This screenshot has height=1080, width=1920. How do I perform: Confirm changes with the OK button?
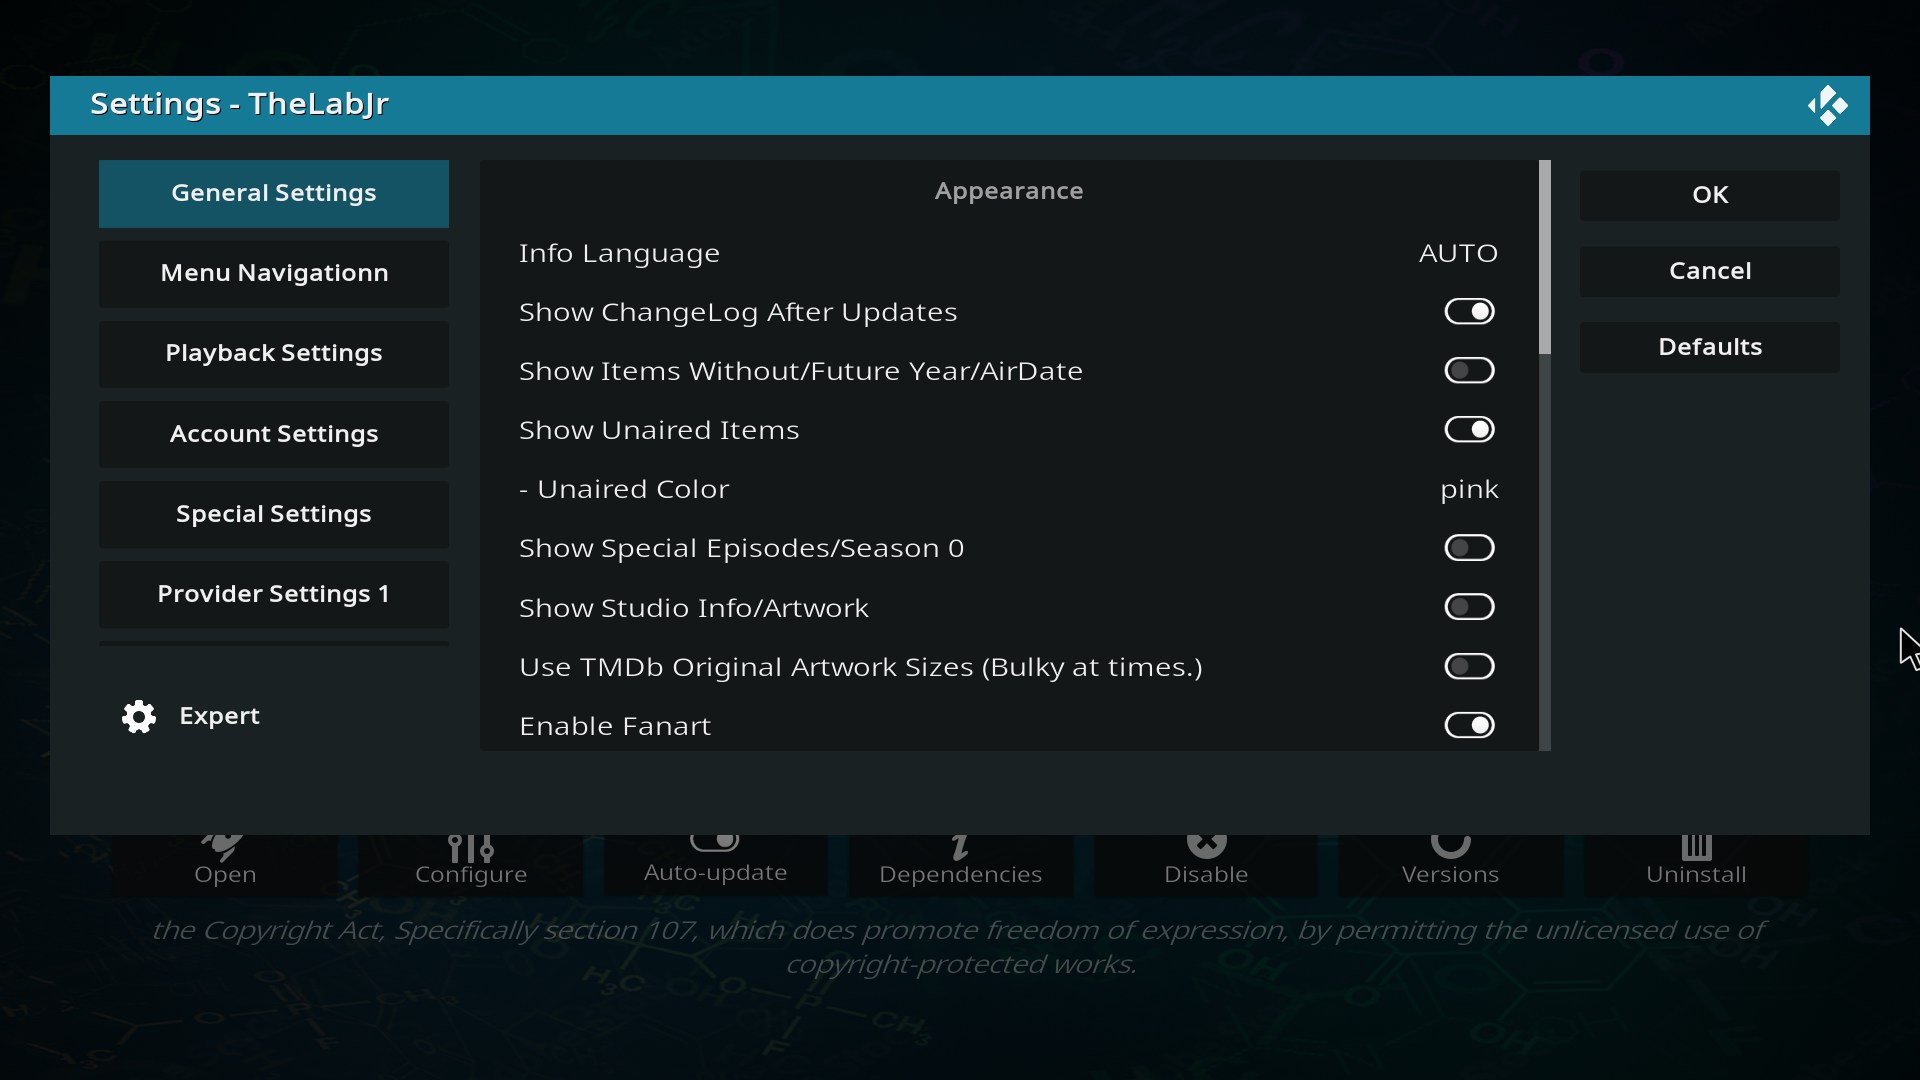coord(1709,195)
